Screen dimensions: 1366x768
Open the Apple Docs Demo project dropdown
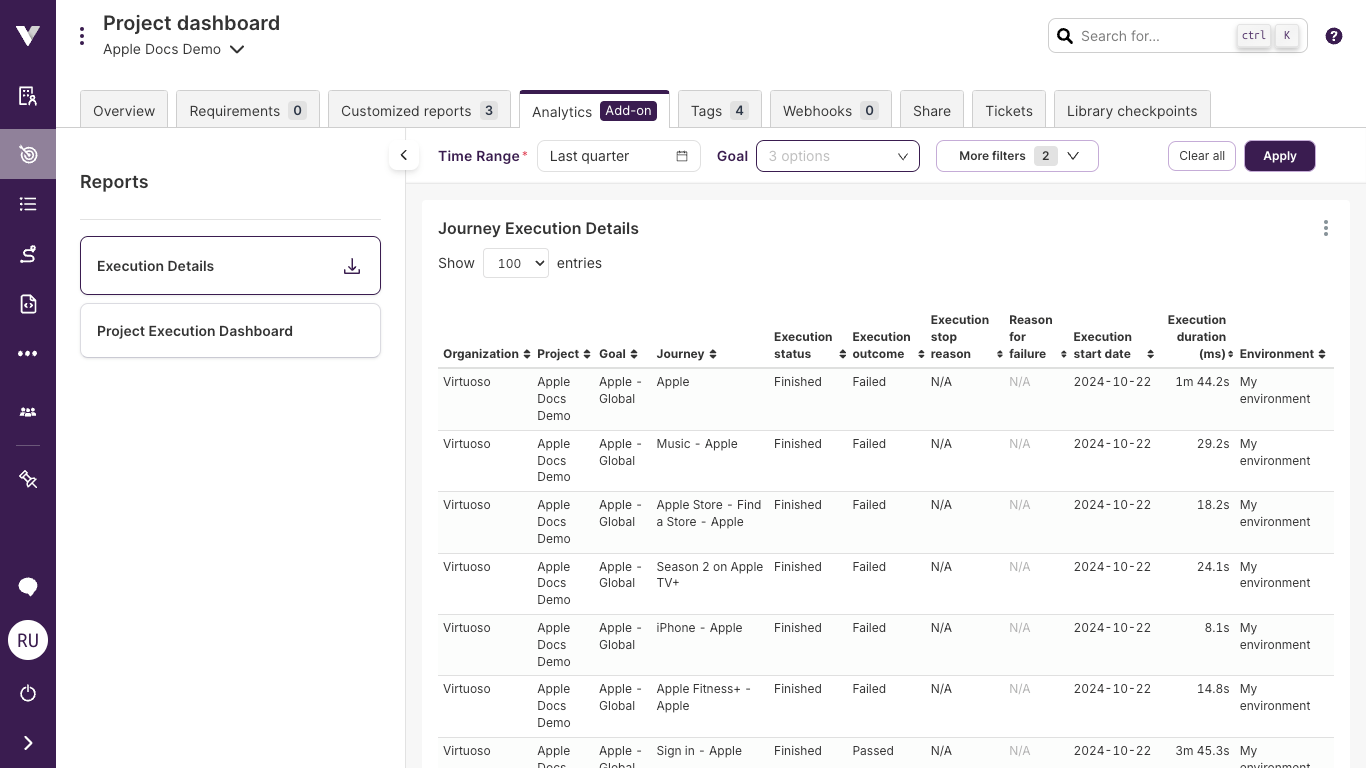pos(174,49)
